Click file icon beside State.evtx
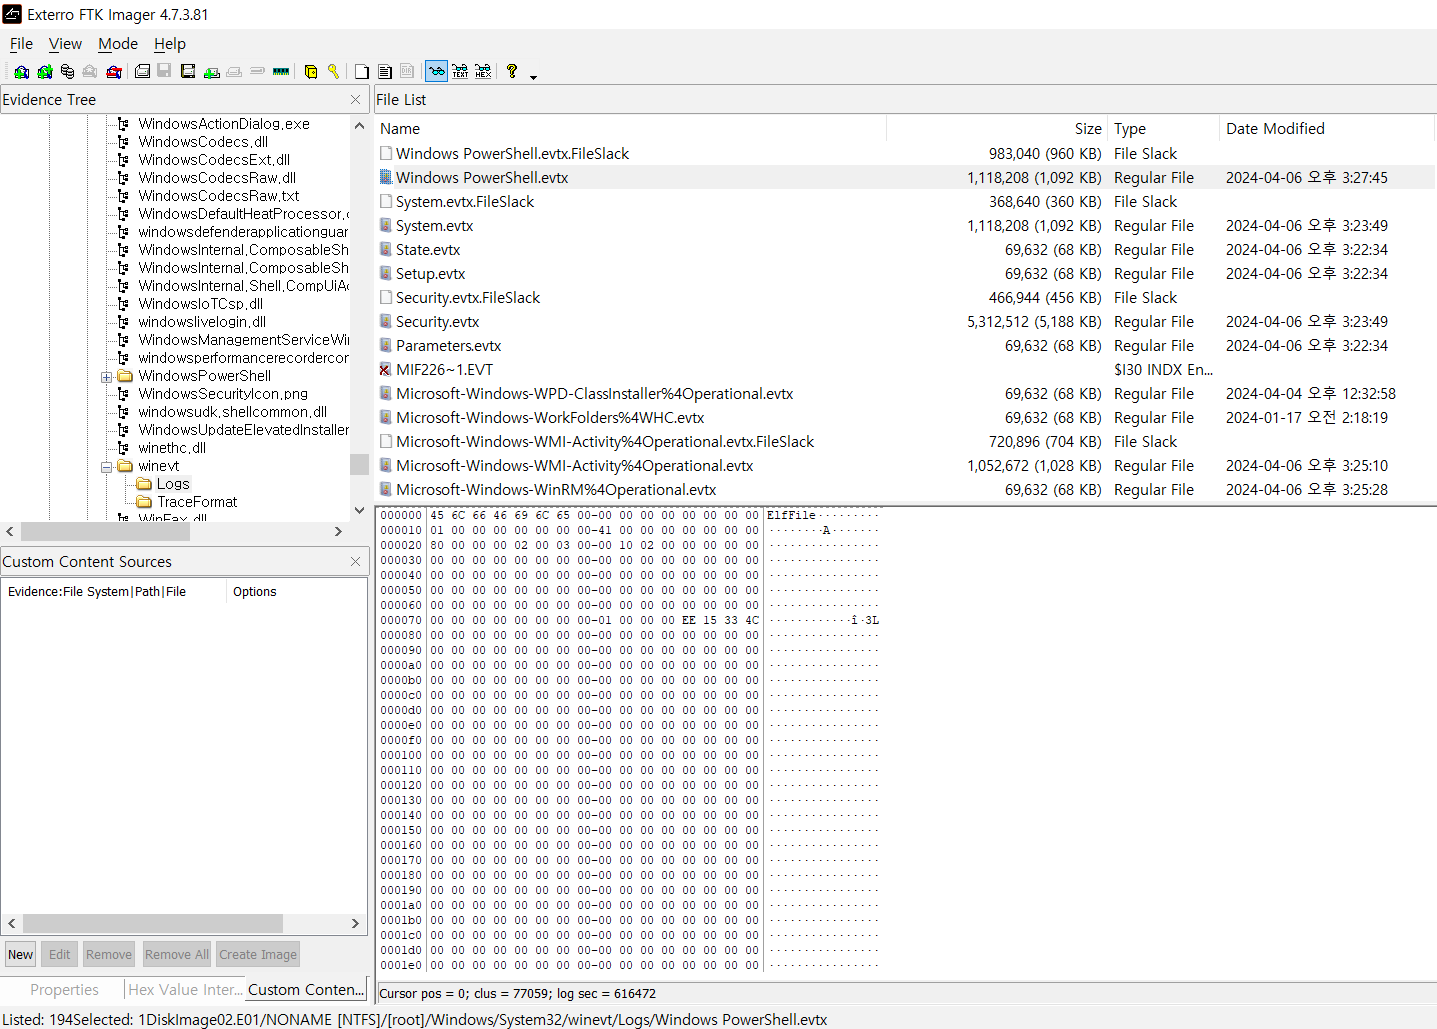The height and width of the screenshot is (1029, 1437). point(385,249)
